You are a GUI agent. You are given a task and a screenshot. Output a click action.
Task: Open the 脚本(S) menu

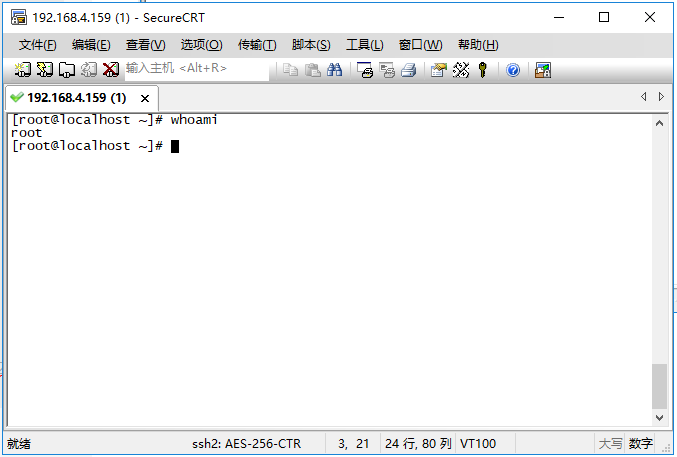pyautogui.click(x=311, y=45)
